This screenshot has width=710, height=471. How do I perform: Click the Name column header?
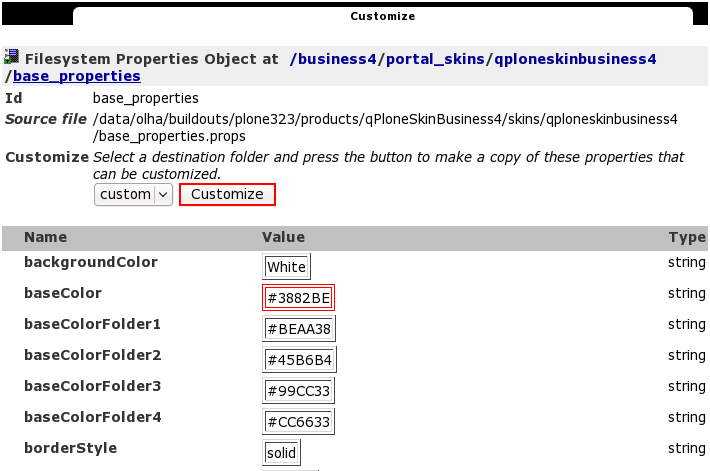coord(45,238)
